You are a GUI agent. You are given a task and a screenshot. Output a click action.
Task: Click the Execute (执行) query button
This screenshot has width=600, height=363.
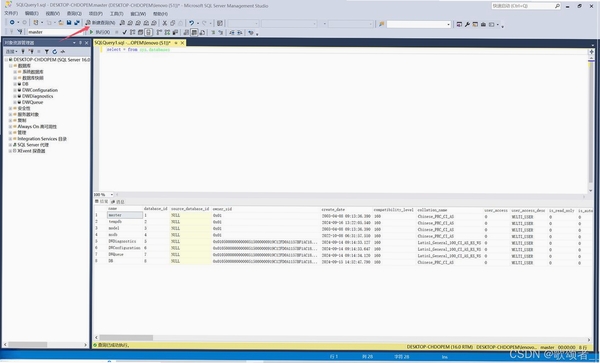[x=99, y=33]
